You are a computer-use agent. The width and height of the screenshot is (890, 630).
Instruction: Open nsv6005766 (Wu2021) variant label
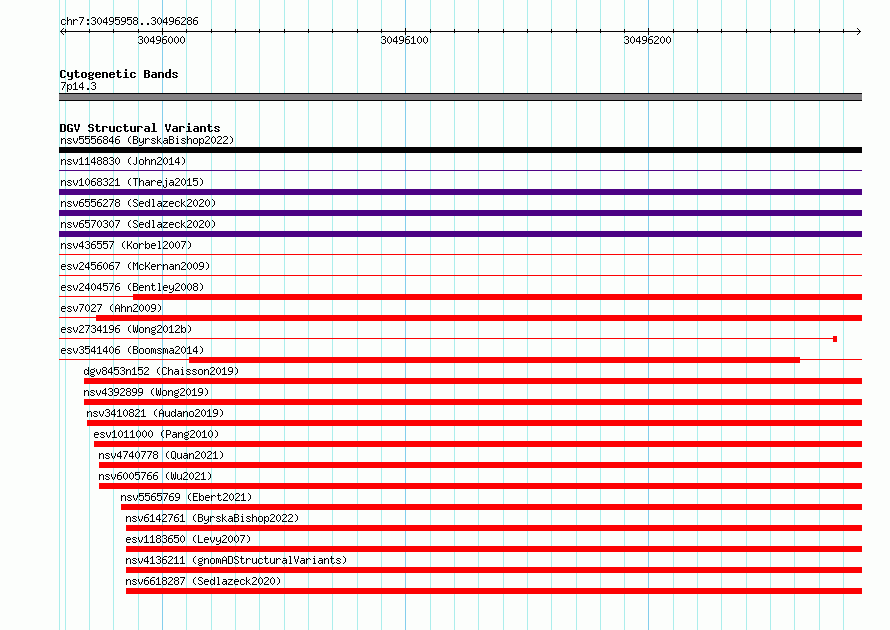point(155,476)
